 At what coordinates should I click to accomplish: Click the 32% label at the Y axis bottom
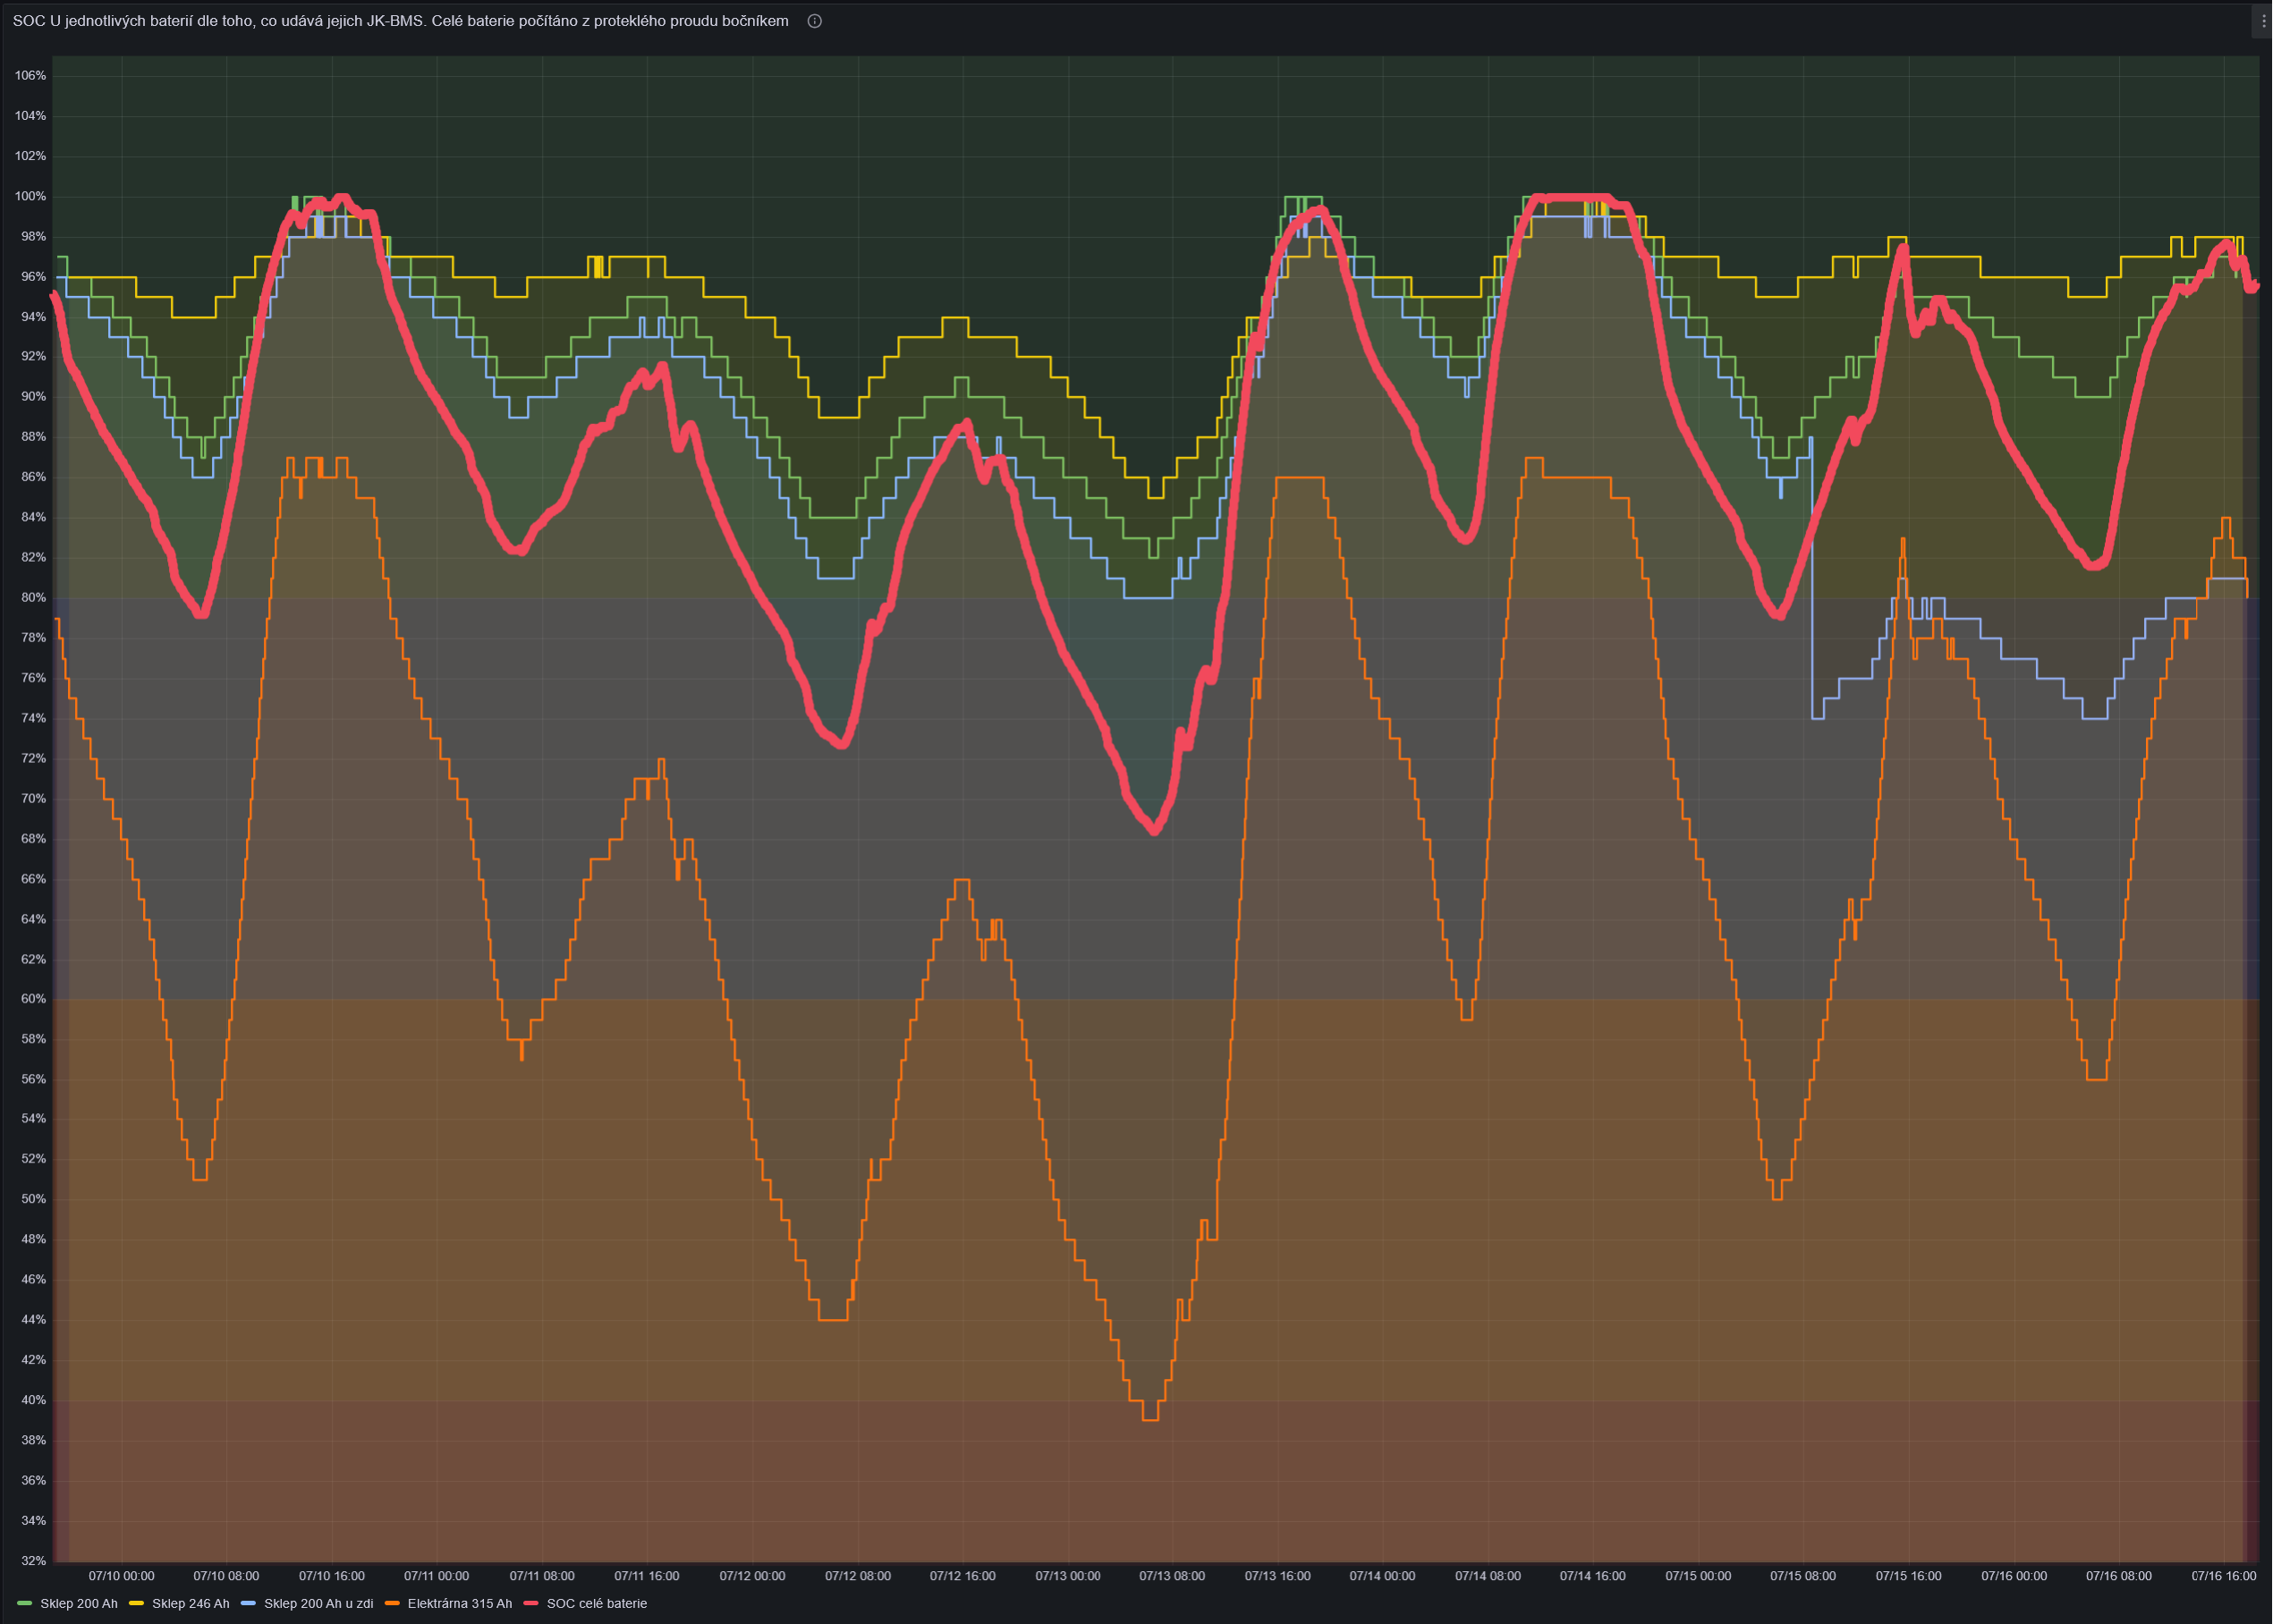click(x=33, y=1560)
